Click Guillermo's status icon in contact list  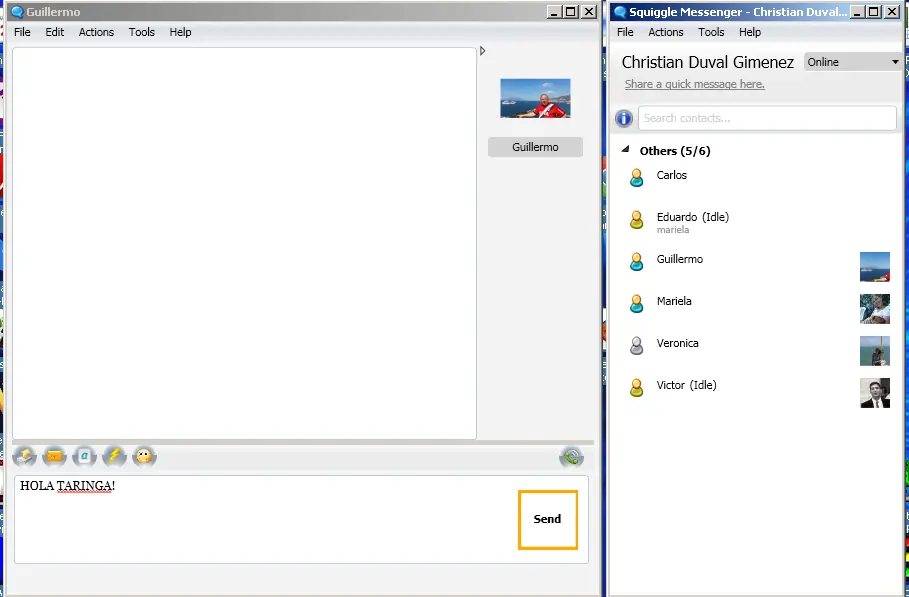click(x=637, y=261)
